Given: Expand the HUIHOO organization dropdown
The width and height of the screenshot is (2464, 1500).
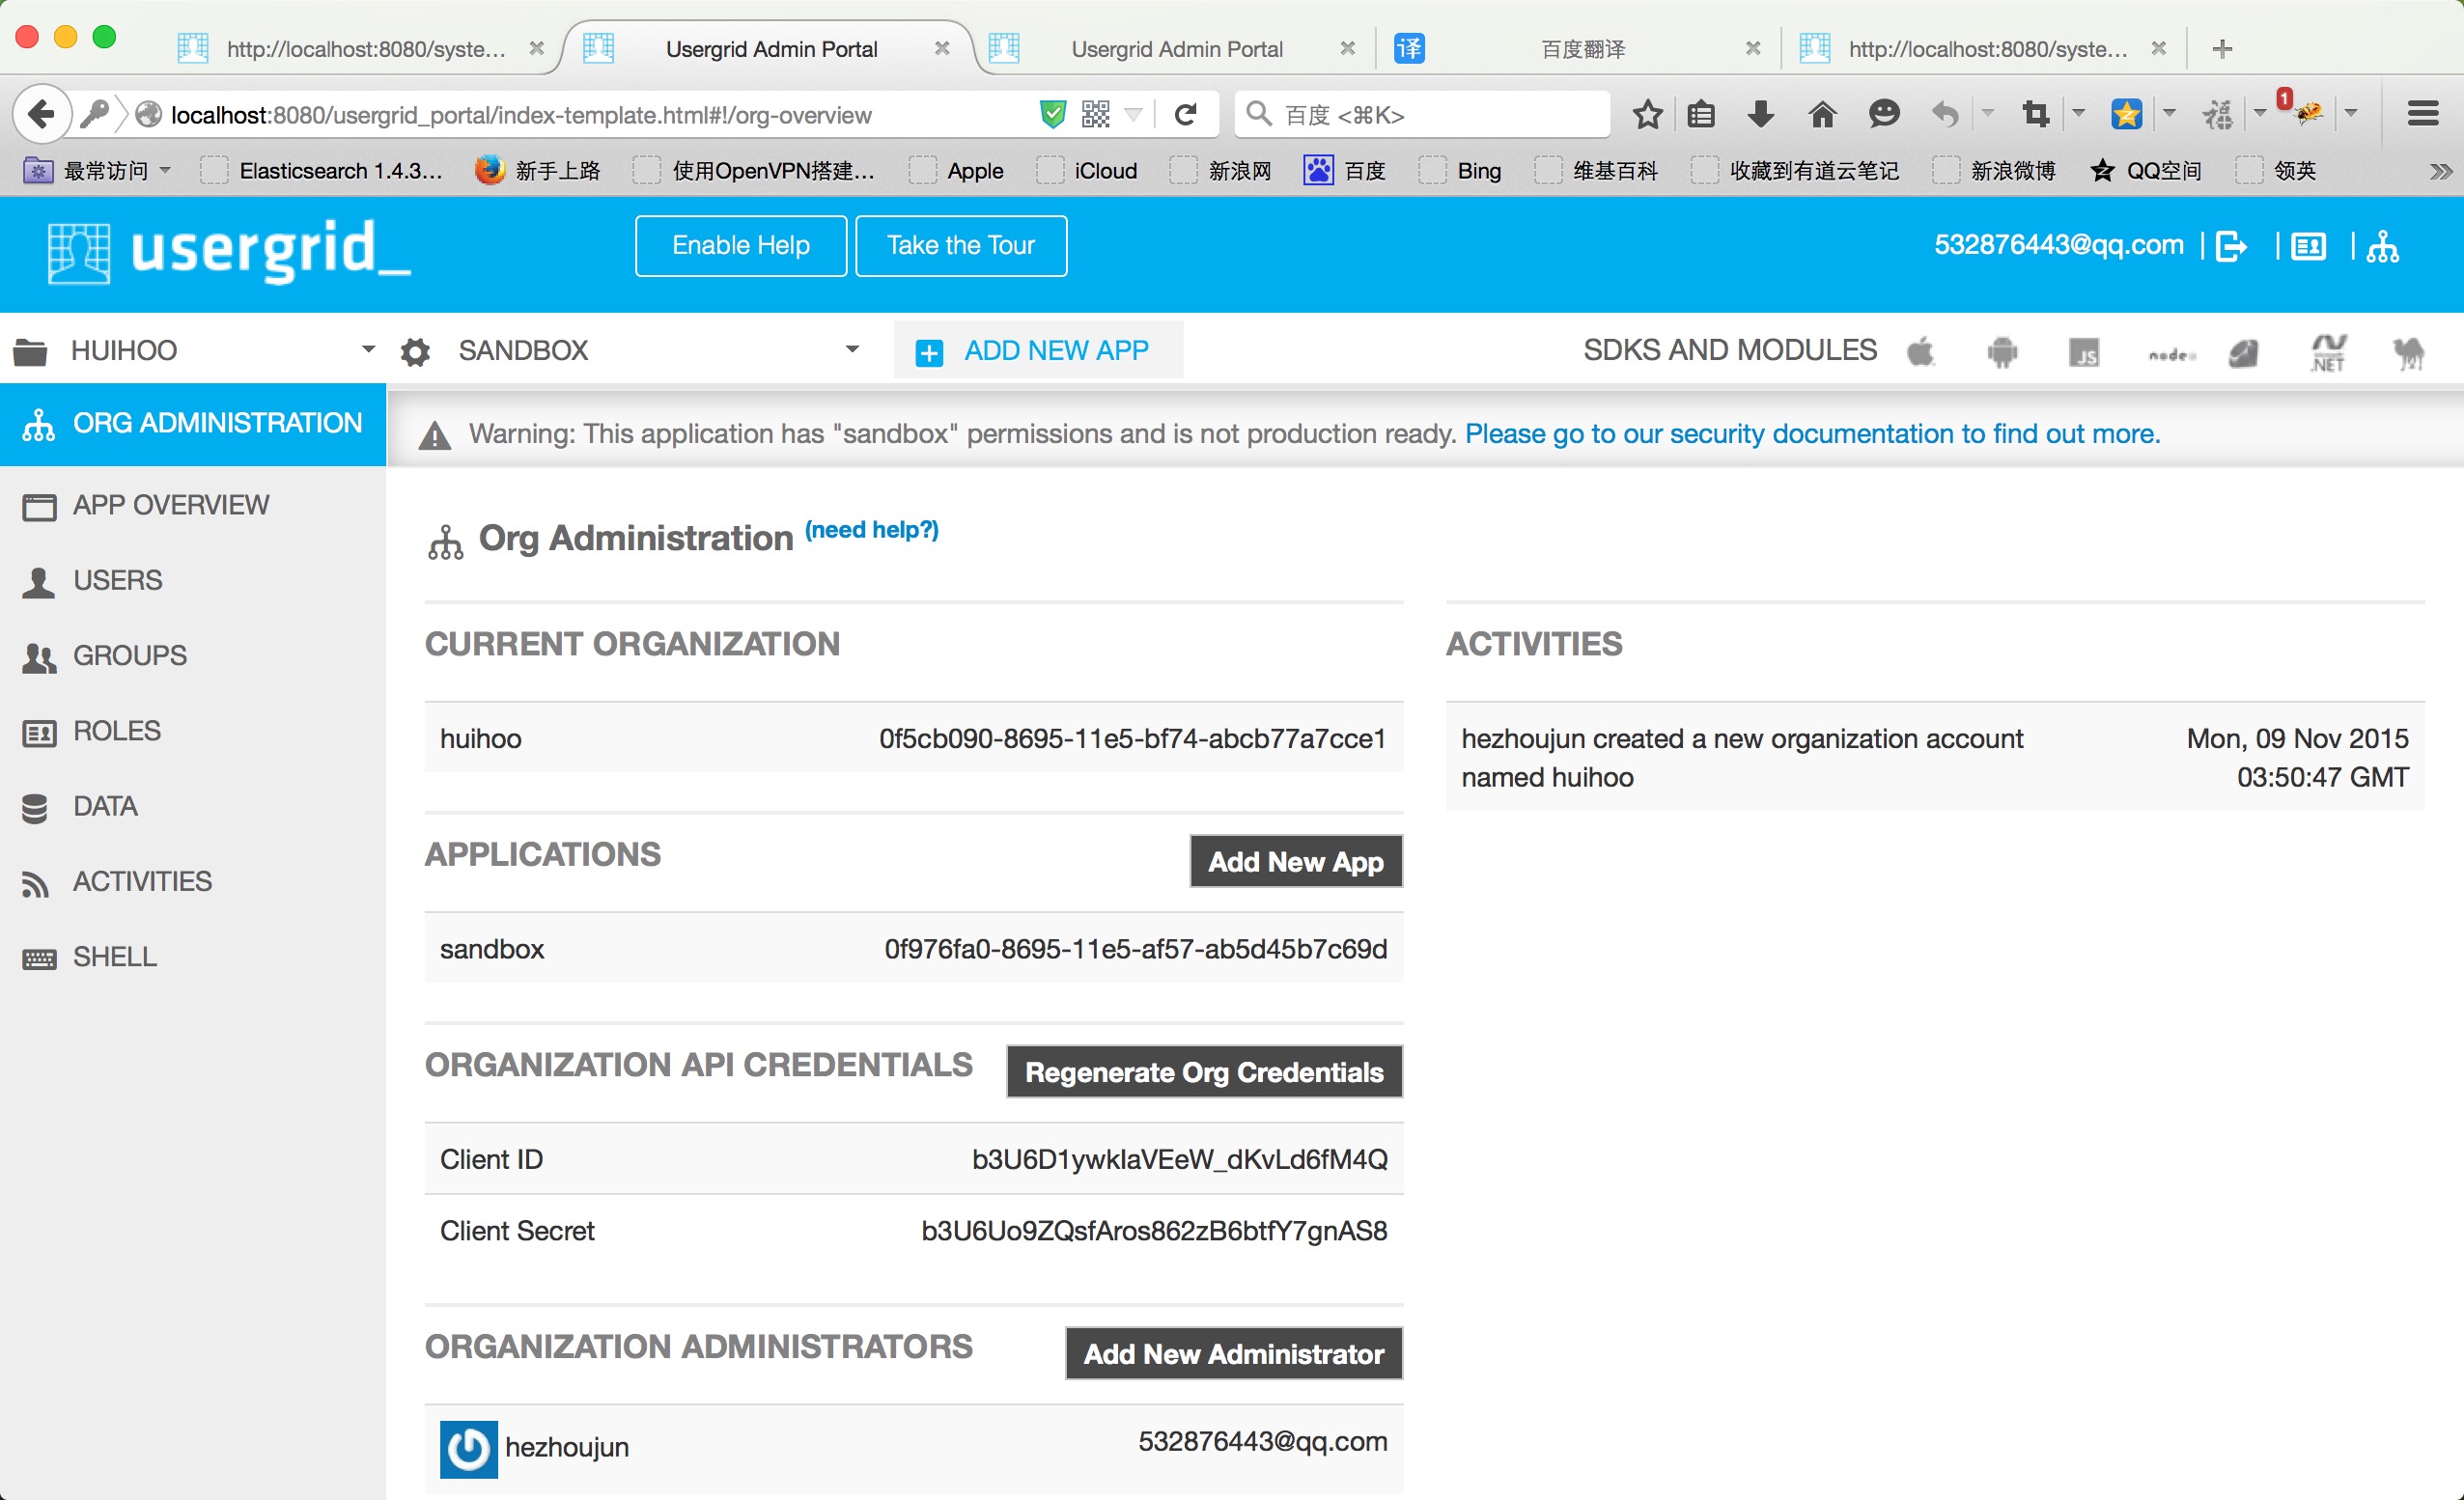Looking at the screenshot, I should tap(367, 350).
